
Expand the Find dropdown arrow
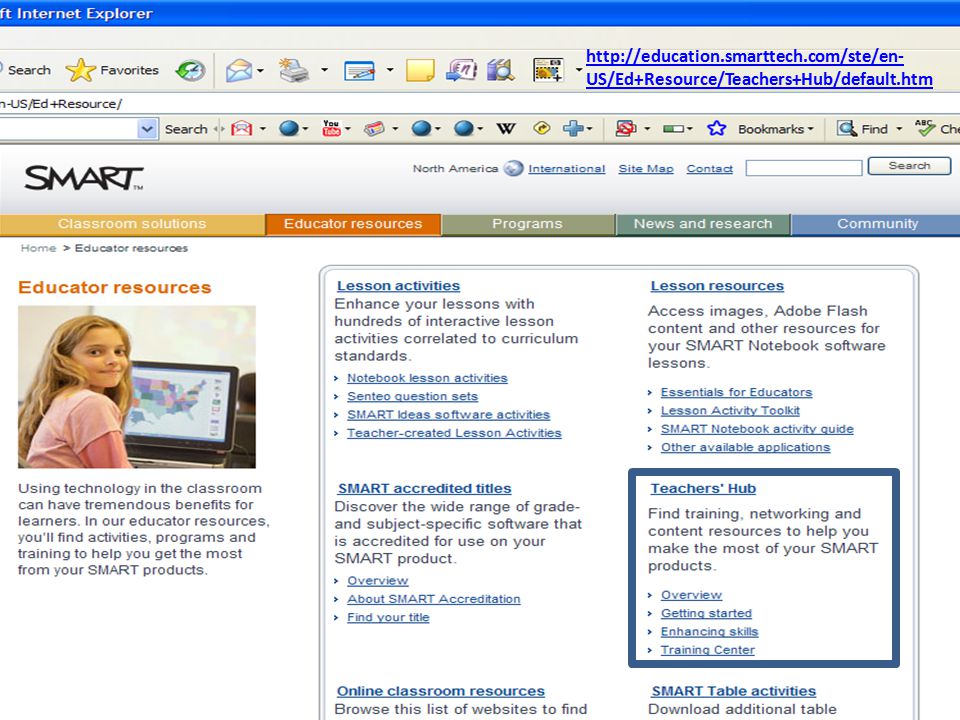(x=899, y=129)
